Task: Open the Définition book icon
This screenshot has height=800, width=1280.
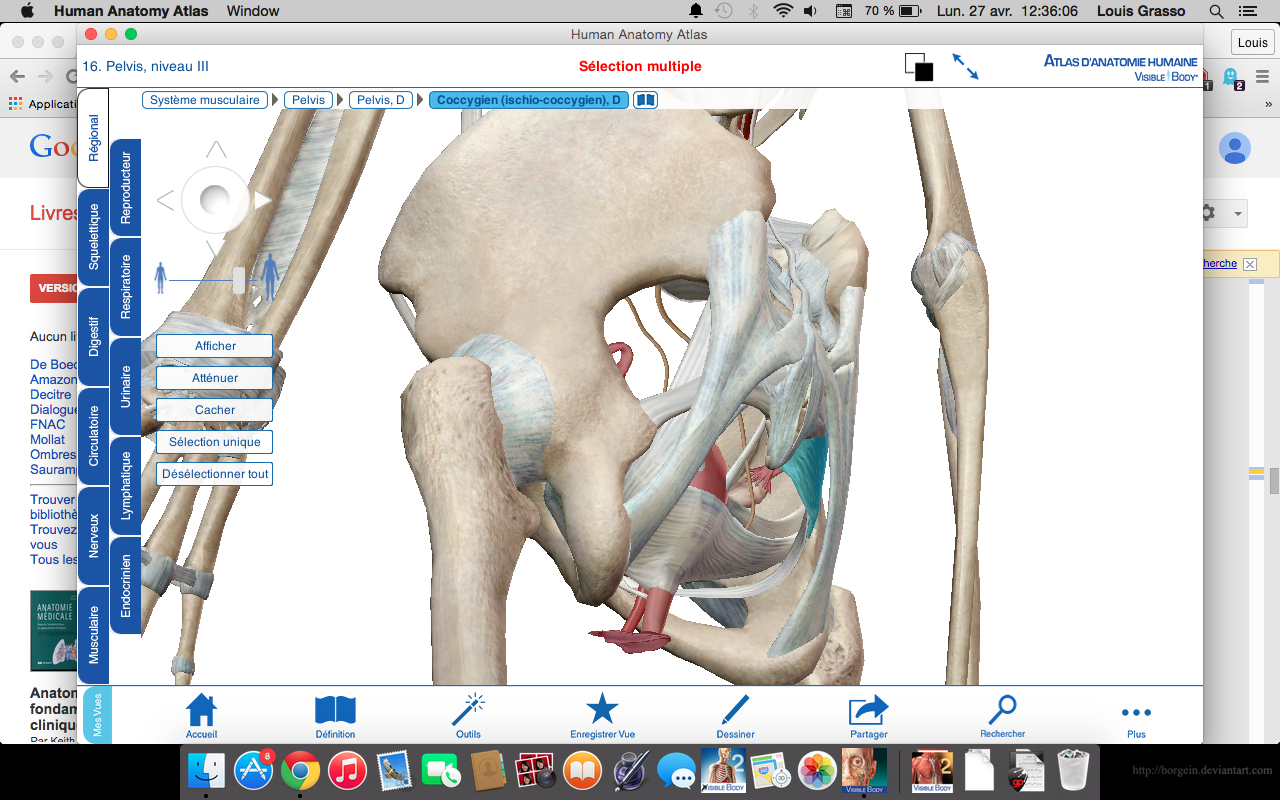Action: pyautogui.click(x=335, y=712)
